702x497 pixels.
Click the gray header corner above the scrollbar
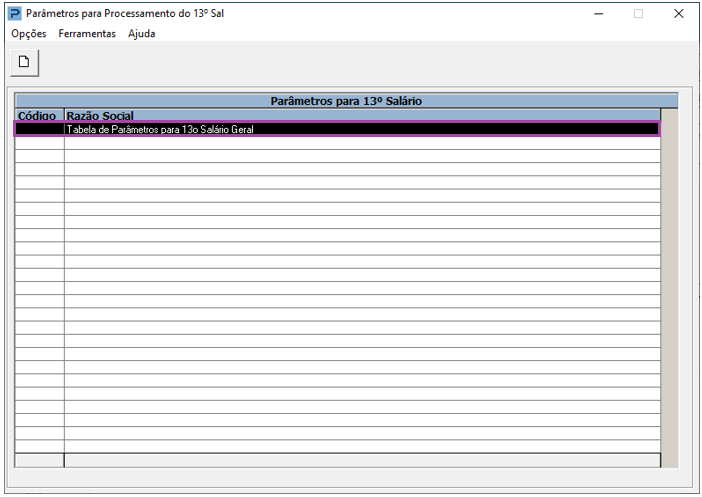[x=669, y=115]
